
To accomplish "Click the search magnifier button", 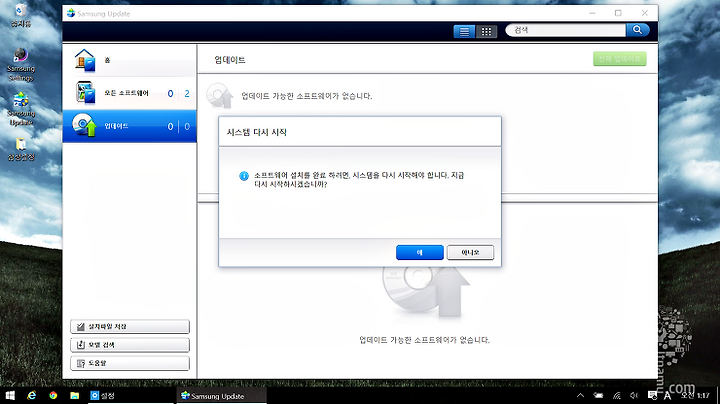I will [x=637, y=30].
